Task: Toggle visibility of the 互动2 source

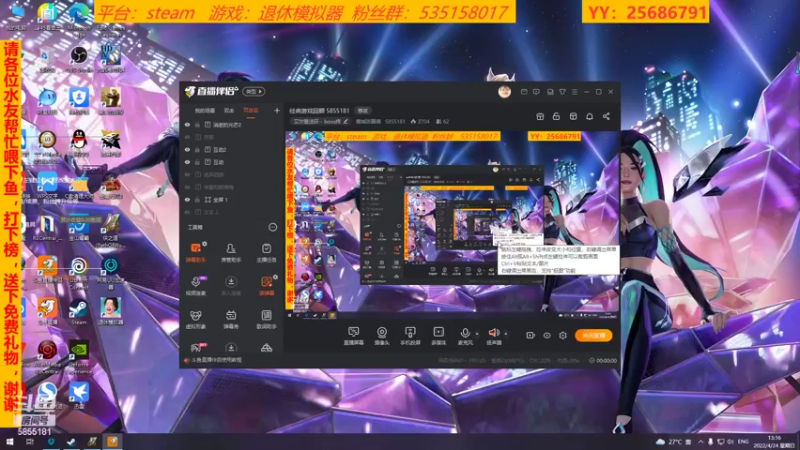Action: [187, 149]
